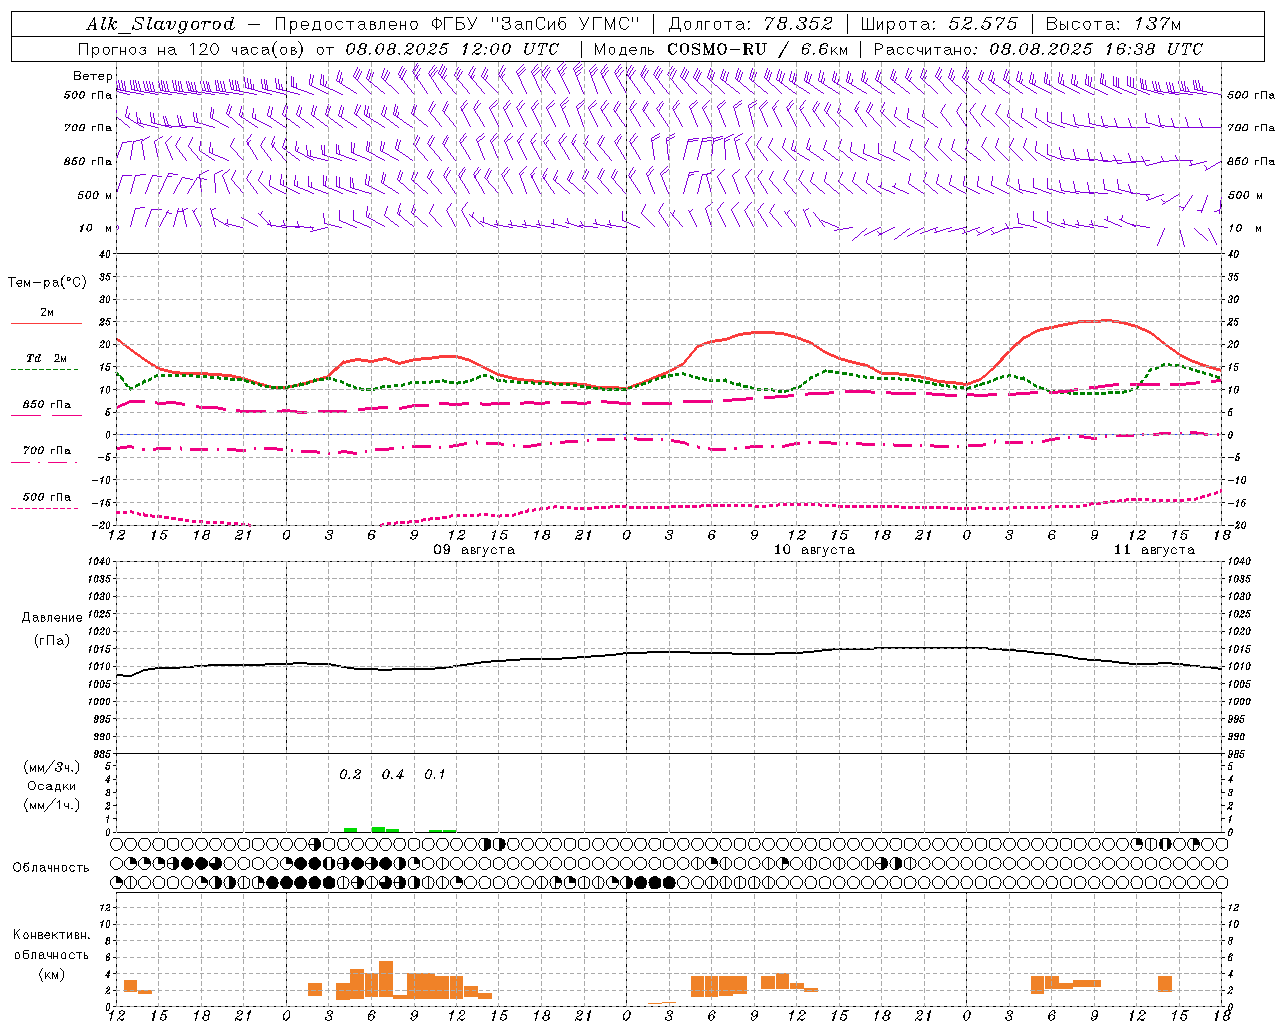The image size is (1280, 1024).
Task: Click the green dashed line sample under Td 2м
Action: (46, 370)
